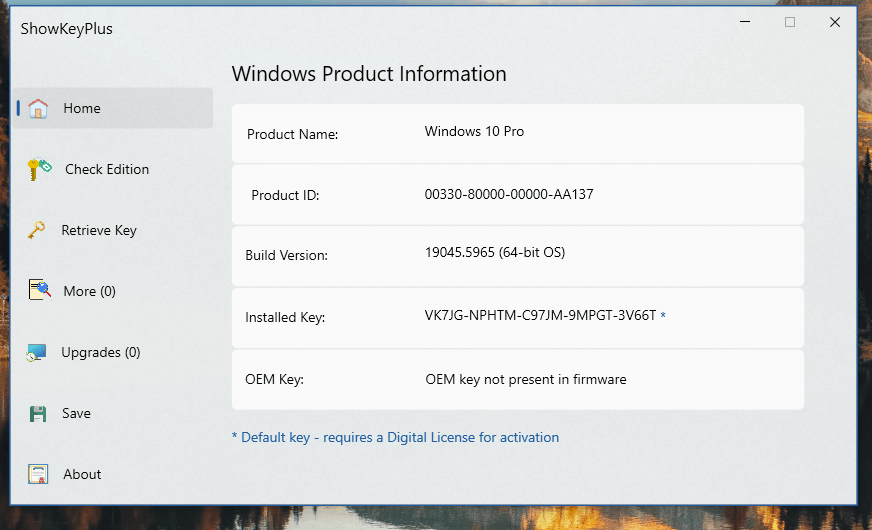
Task: Click the Save floppy disk icon
Action: (38, 414)
